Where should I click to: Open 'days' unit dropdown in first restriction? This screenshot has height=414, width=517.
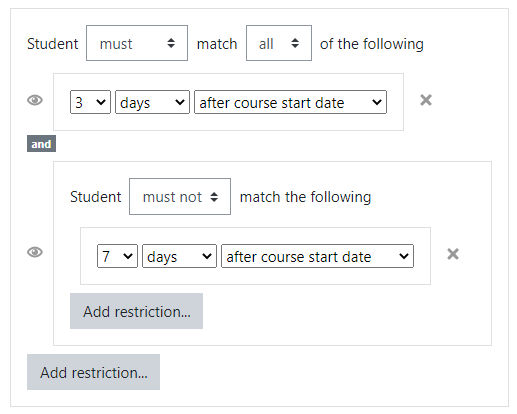(152, 102)
